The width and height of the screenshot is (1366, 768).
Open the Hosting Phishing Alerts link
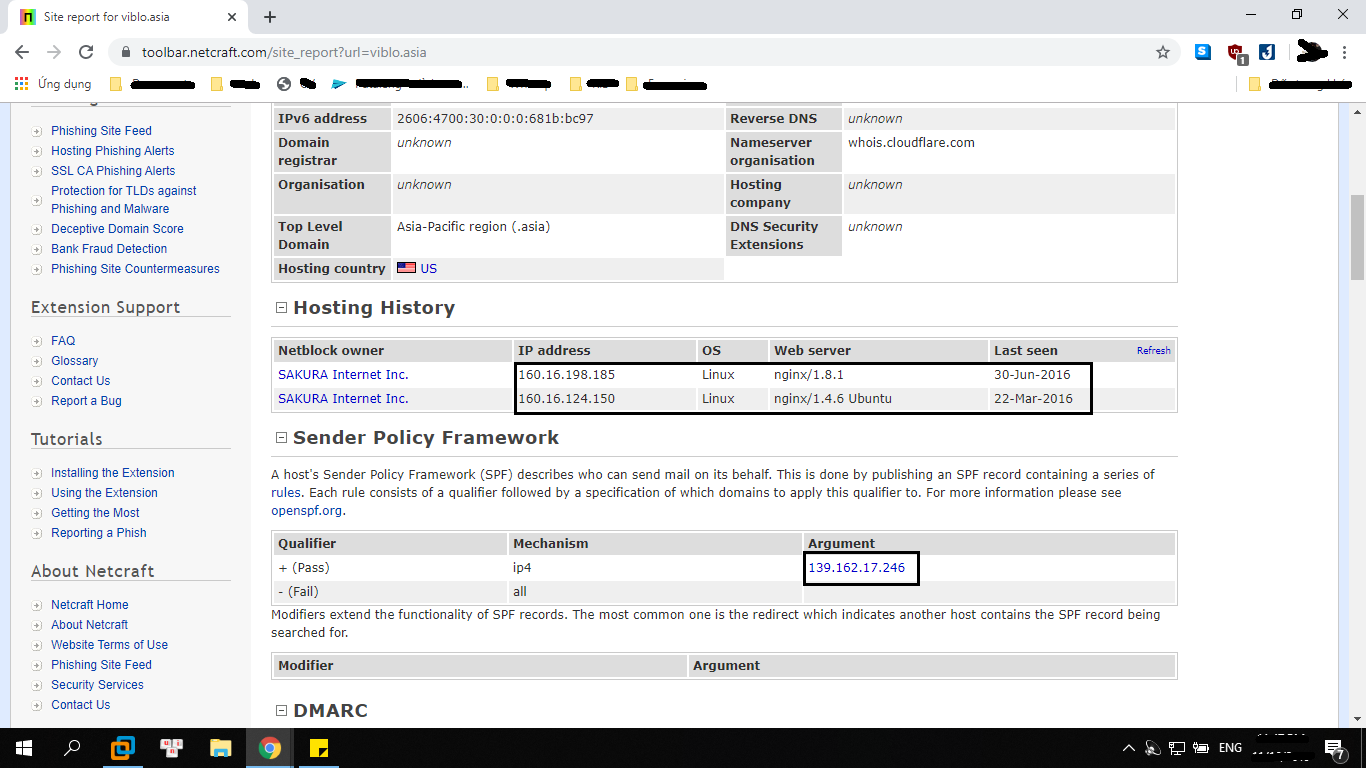click(x=113, y=151)
